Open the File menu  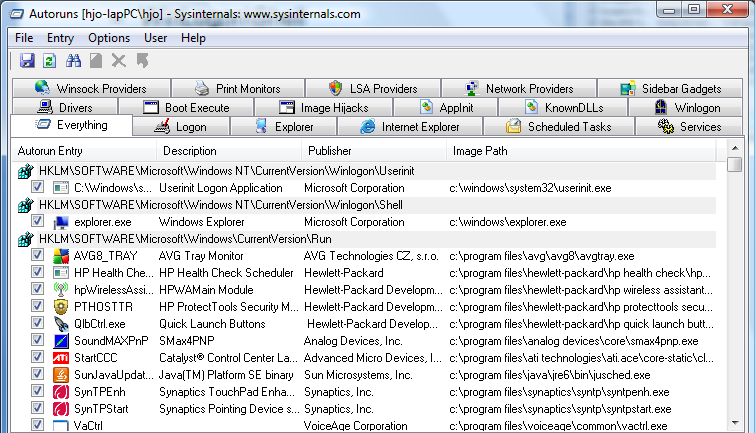pos(24,38)
